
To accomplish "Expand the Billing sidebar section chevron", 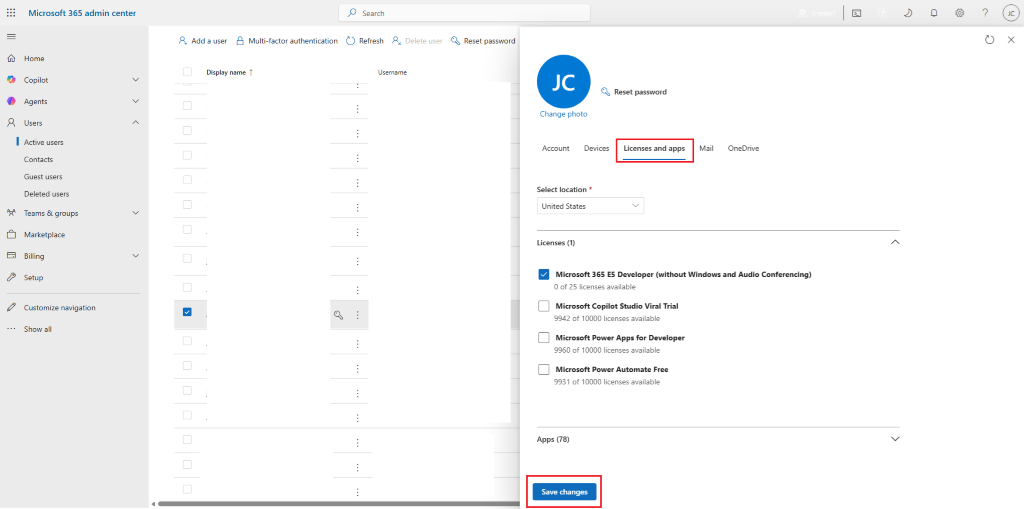I will [136, 255].
